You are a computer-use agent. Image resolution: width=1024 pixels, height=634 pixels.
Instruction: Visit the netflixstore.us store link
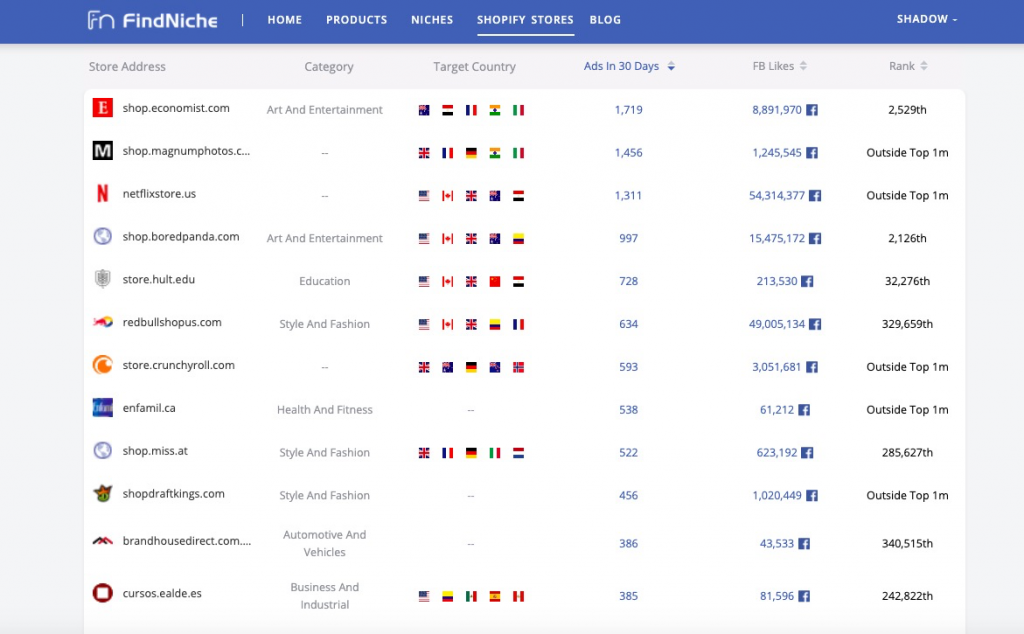point(159,193)
